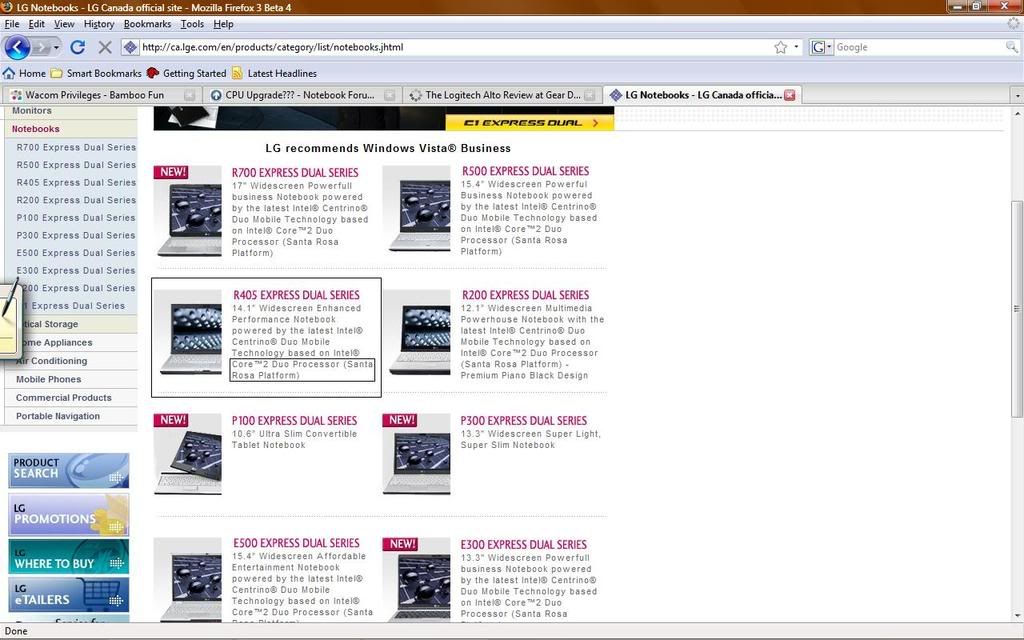Click the P100 EXPRESS DUAL SERIES heading
This screenshot has width=1024, height=640.
tap(295, 421)
